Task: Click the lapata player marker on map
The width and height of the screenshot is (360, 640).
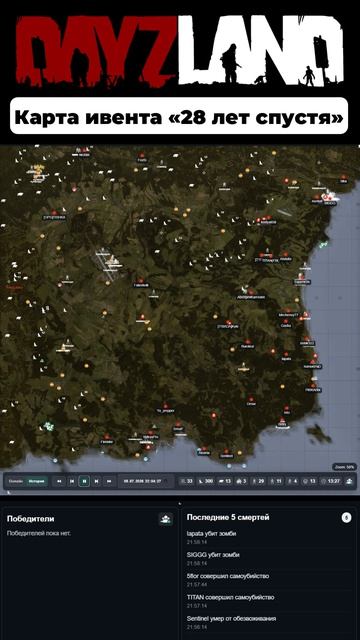Action: click(x=286, y=356)
